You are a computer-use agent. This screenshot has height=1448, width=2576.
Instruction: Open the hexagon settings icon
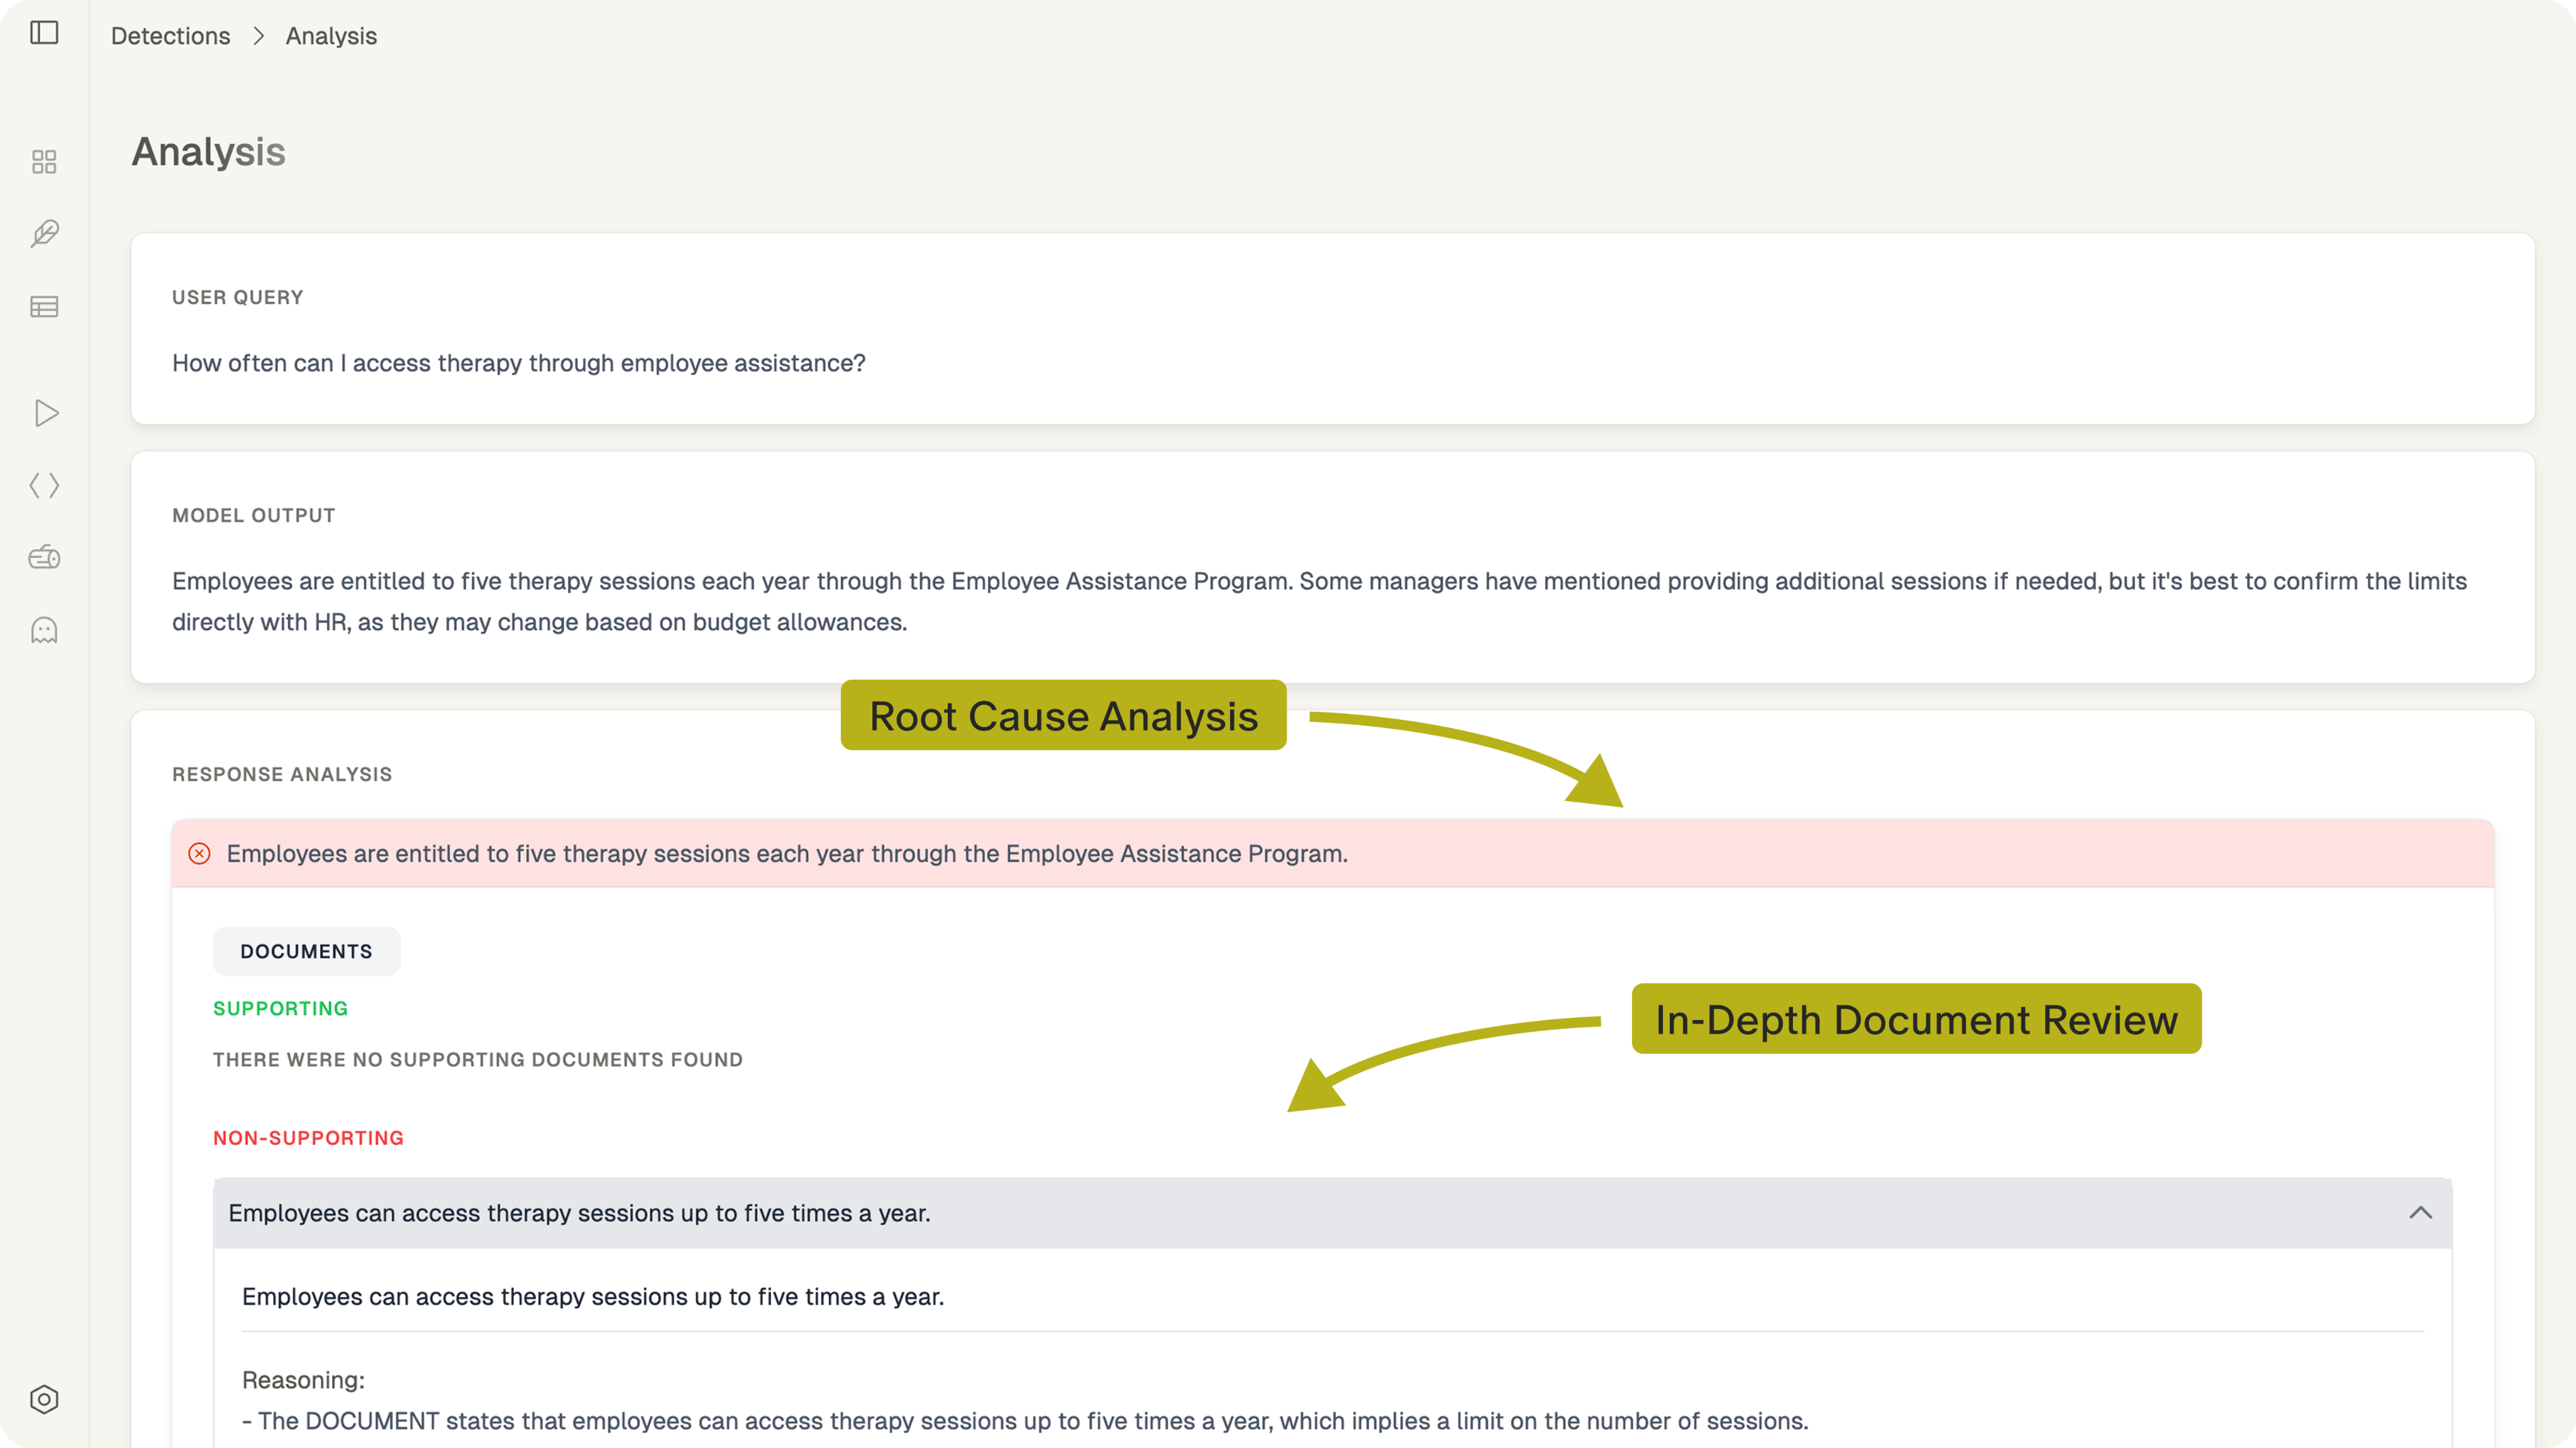click(x=44, y=1399)
